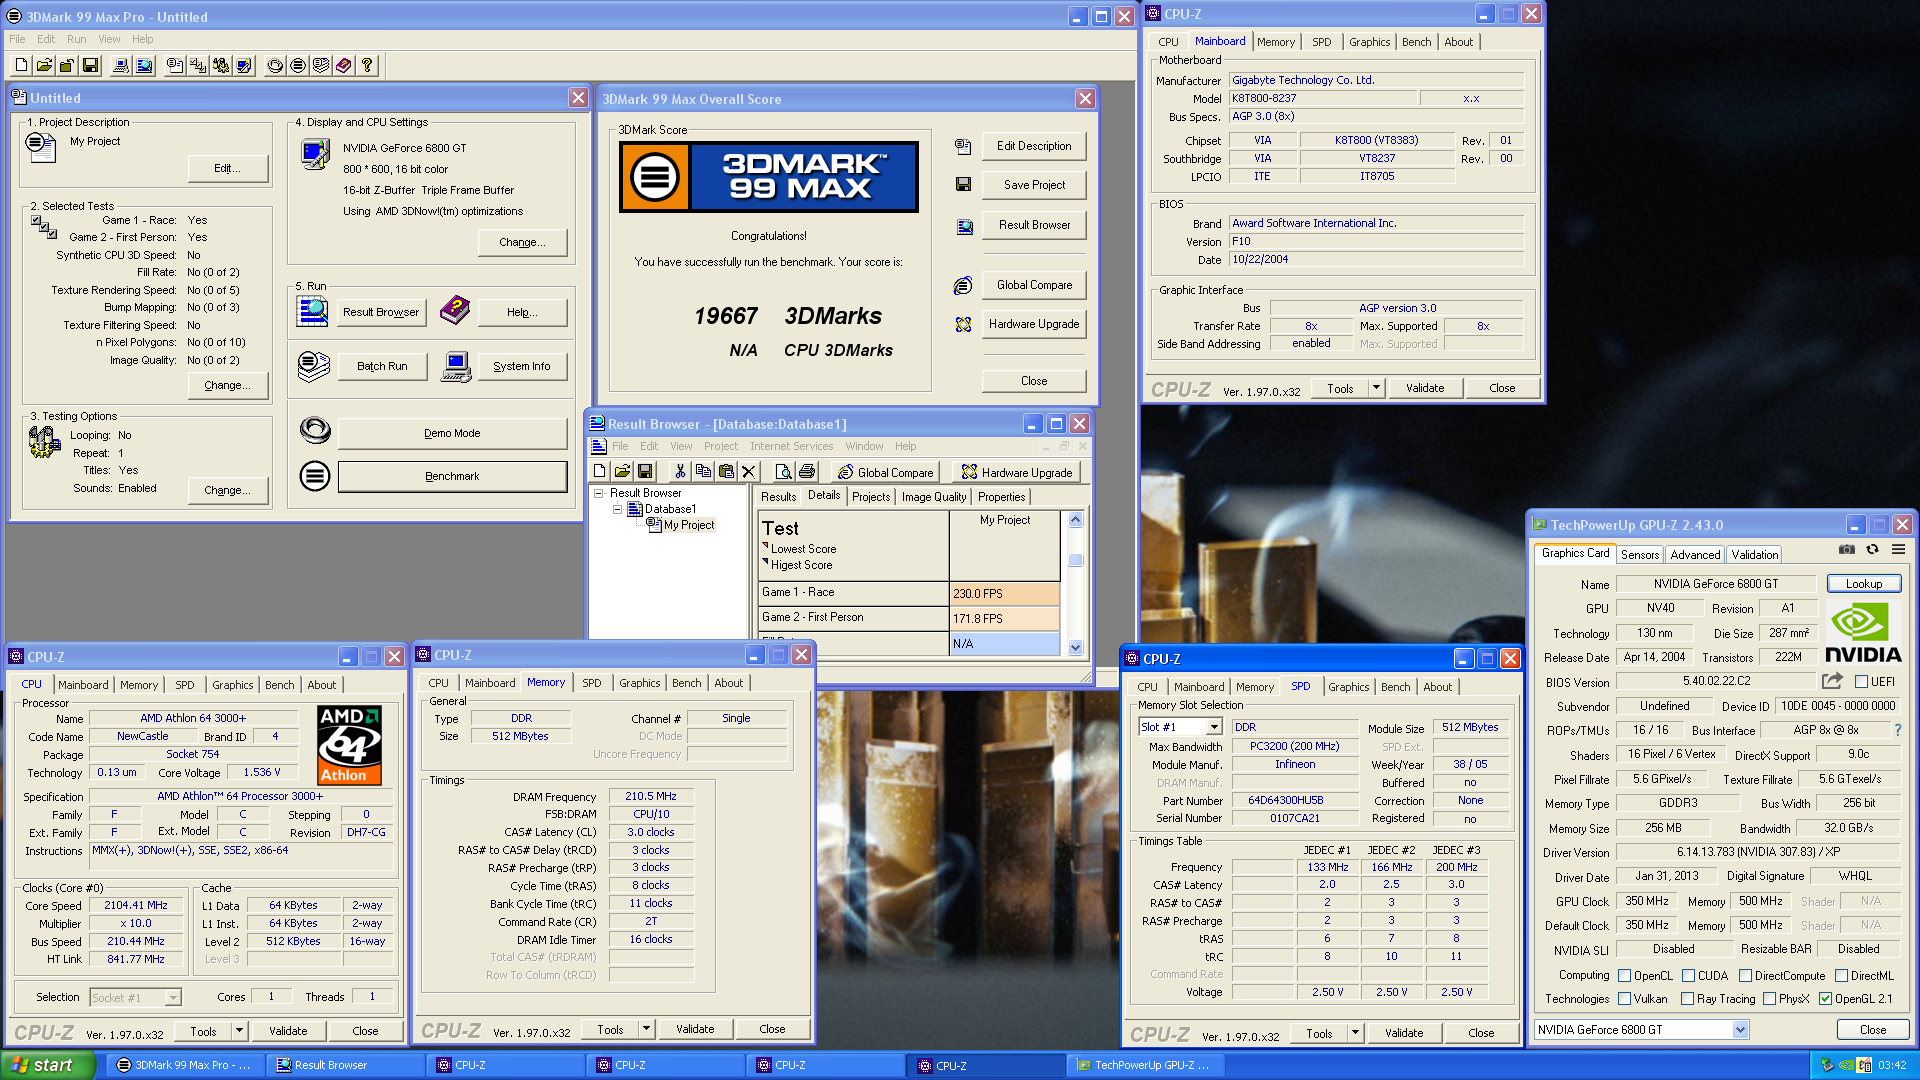Toggle the Ray Tracing checkbox in GPU-Z
Screen dimensions: 1920x1080
[1688, 999]
